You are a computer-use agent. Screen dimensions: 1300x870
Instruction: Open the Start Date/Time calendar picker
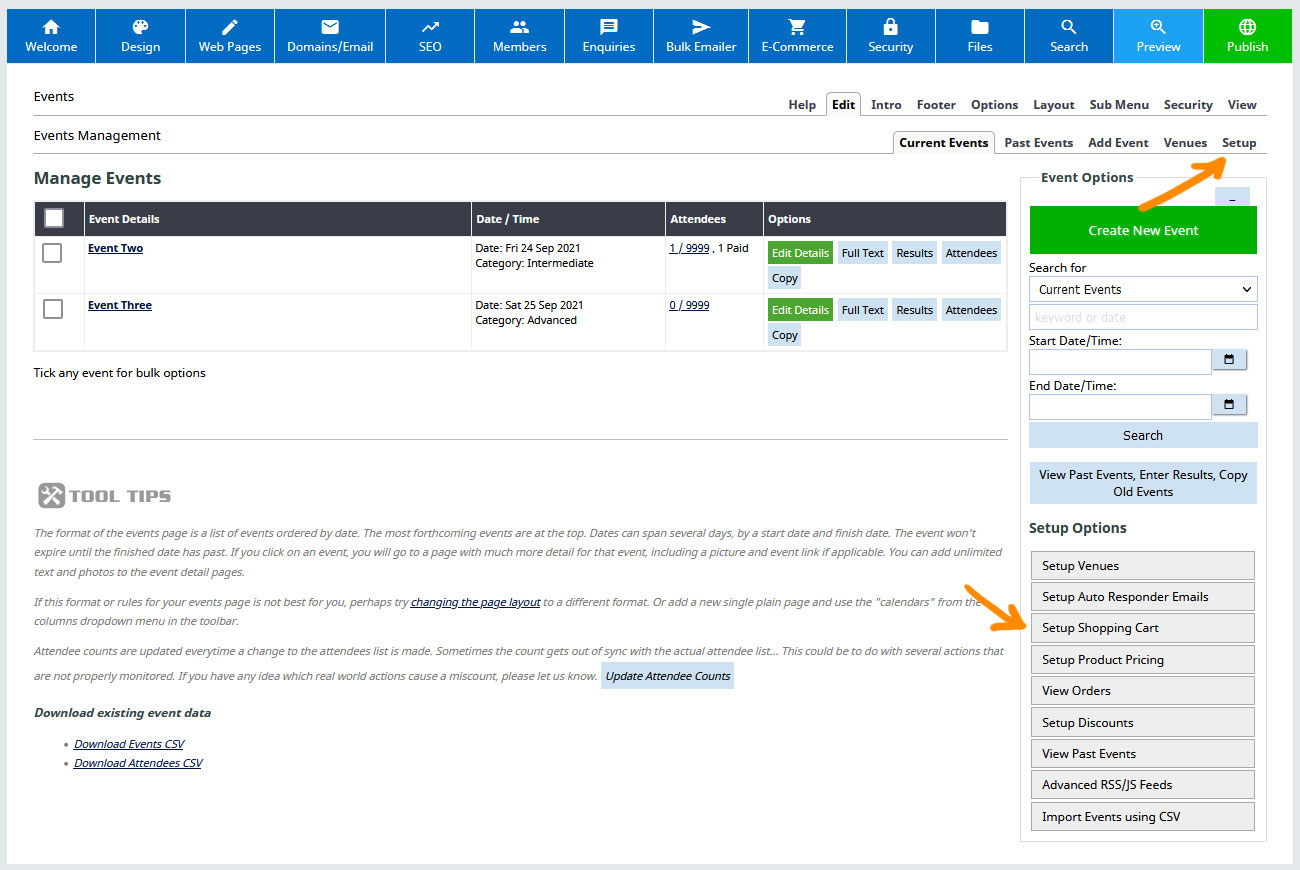[x=1229, y=360]
